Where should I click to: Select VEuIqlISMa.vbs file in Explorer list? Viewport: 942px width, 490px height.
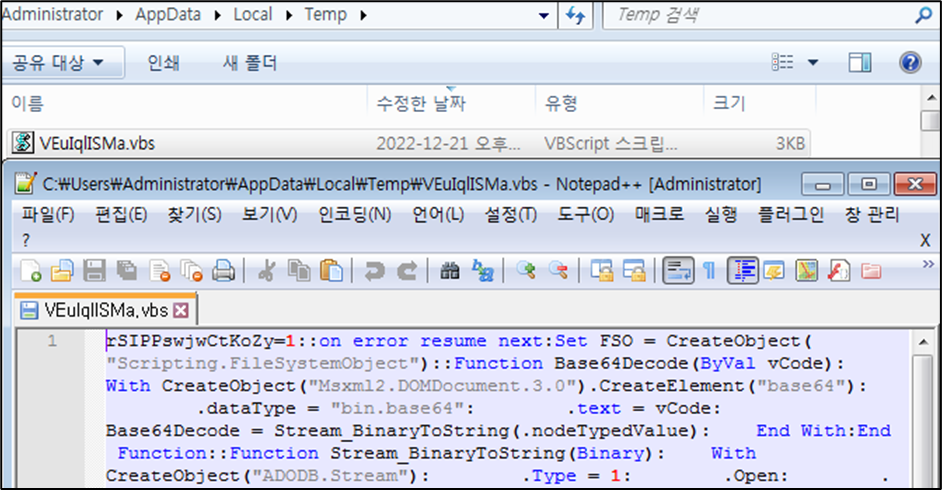(x=409, y=143)
